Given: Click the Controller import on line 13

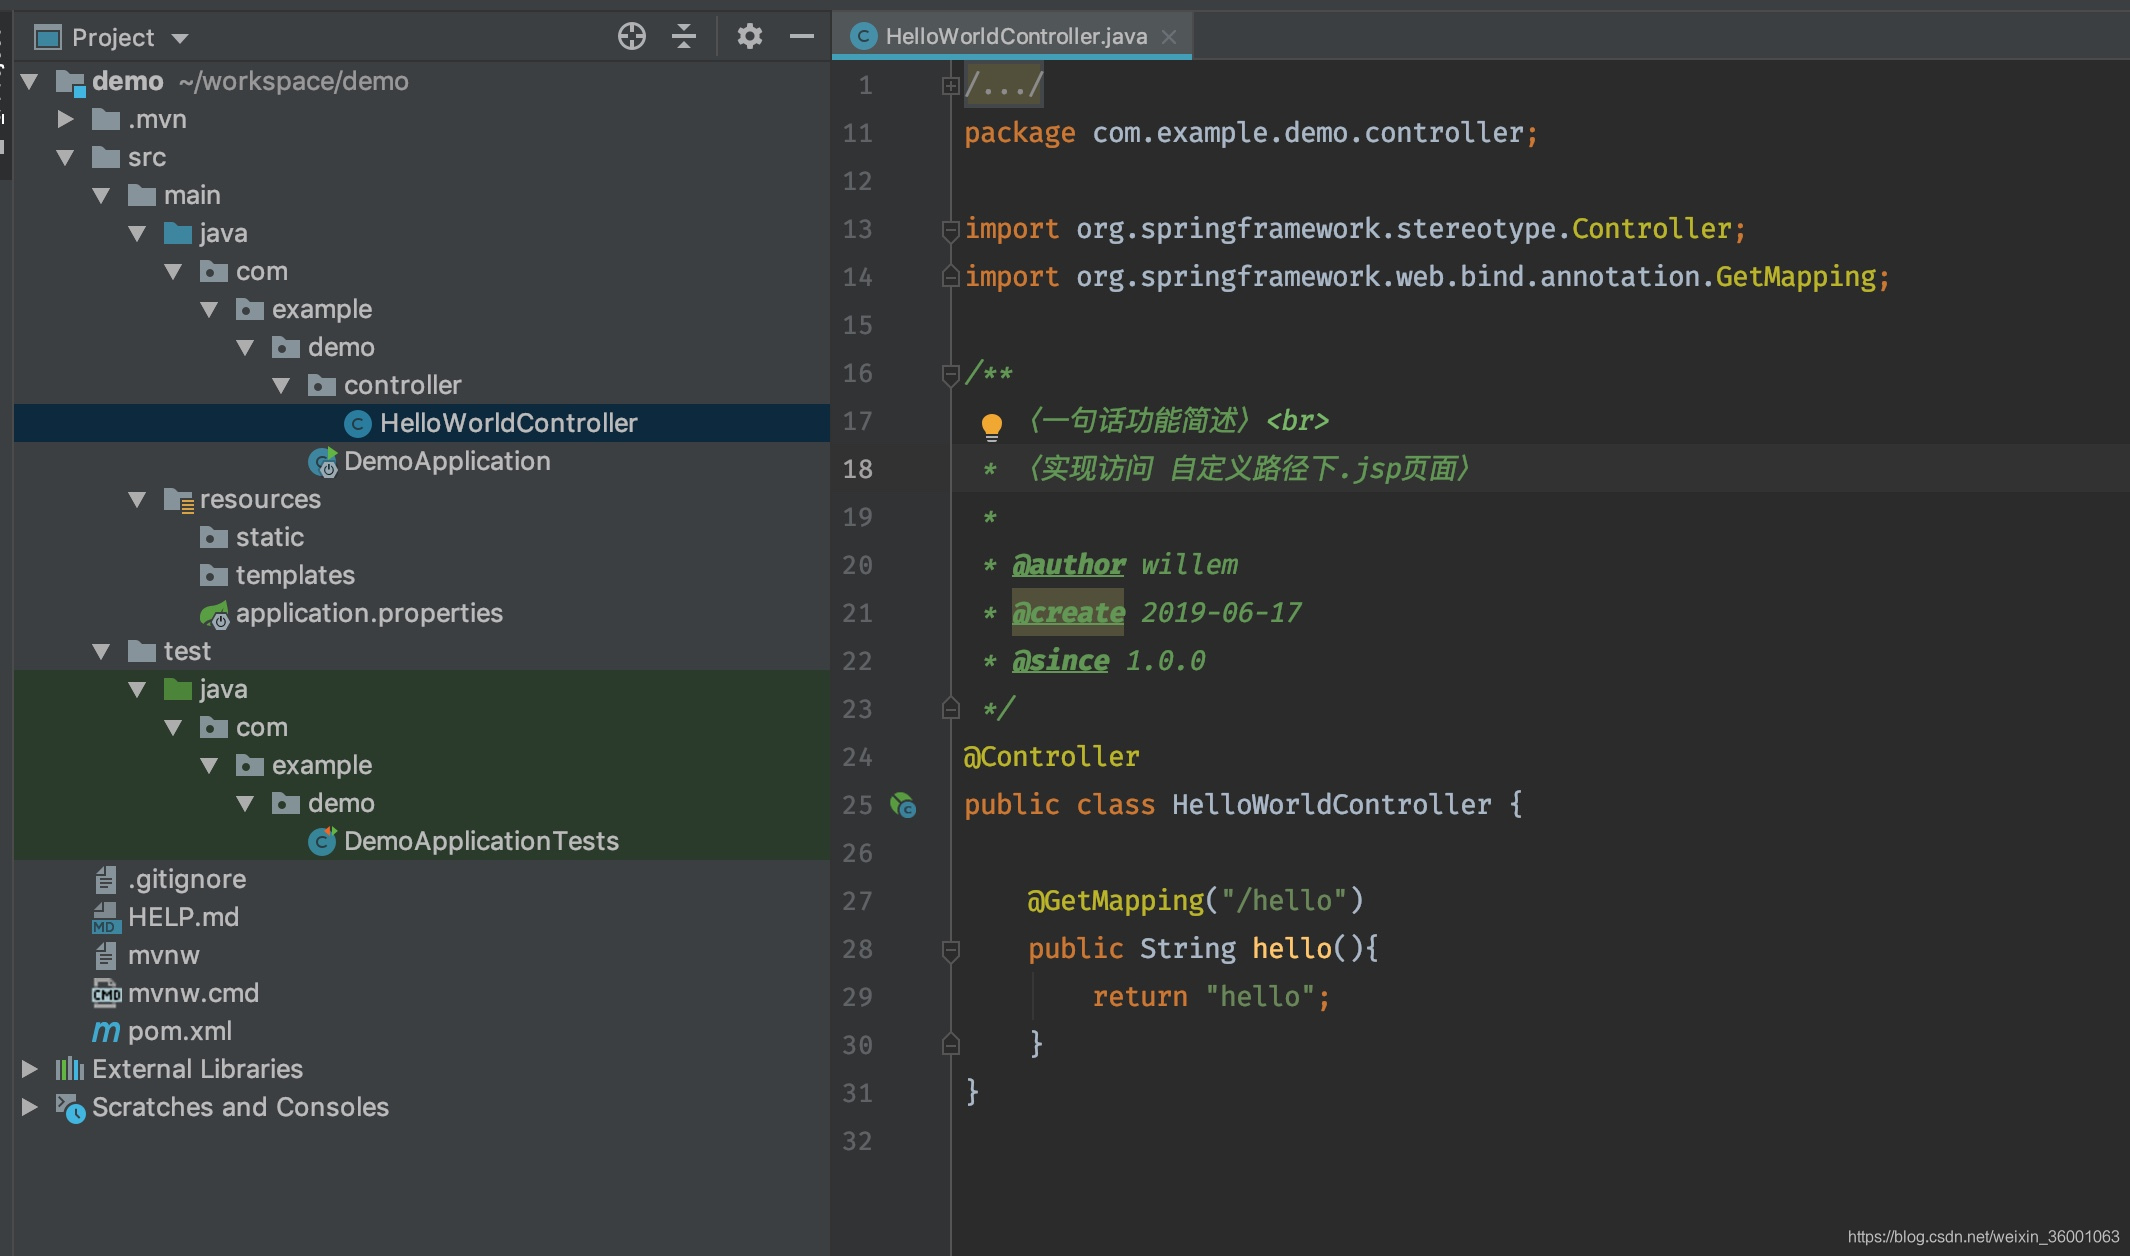Looking at the screenshot, I should click(x=1651, y=229).
